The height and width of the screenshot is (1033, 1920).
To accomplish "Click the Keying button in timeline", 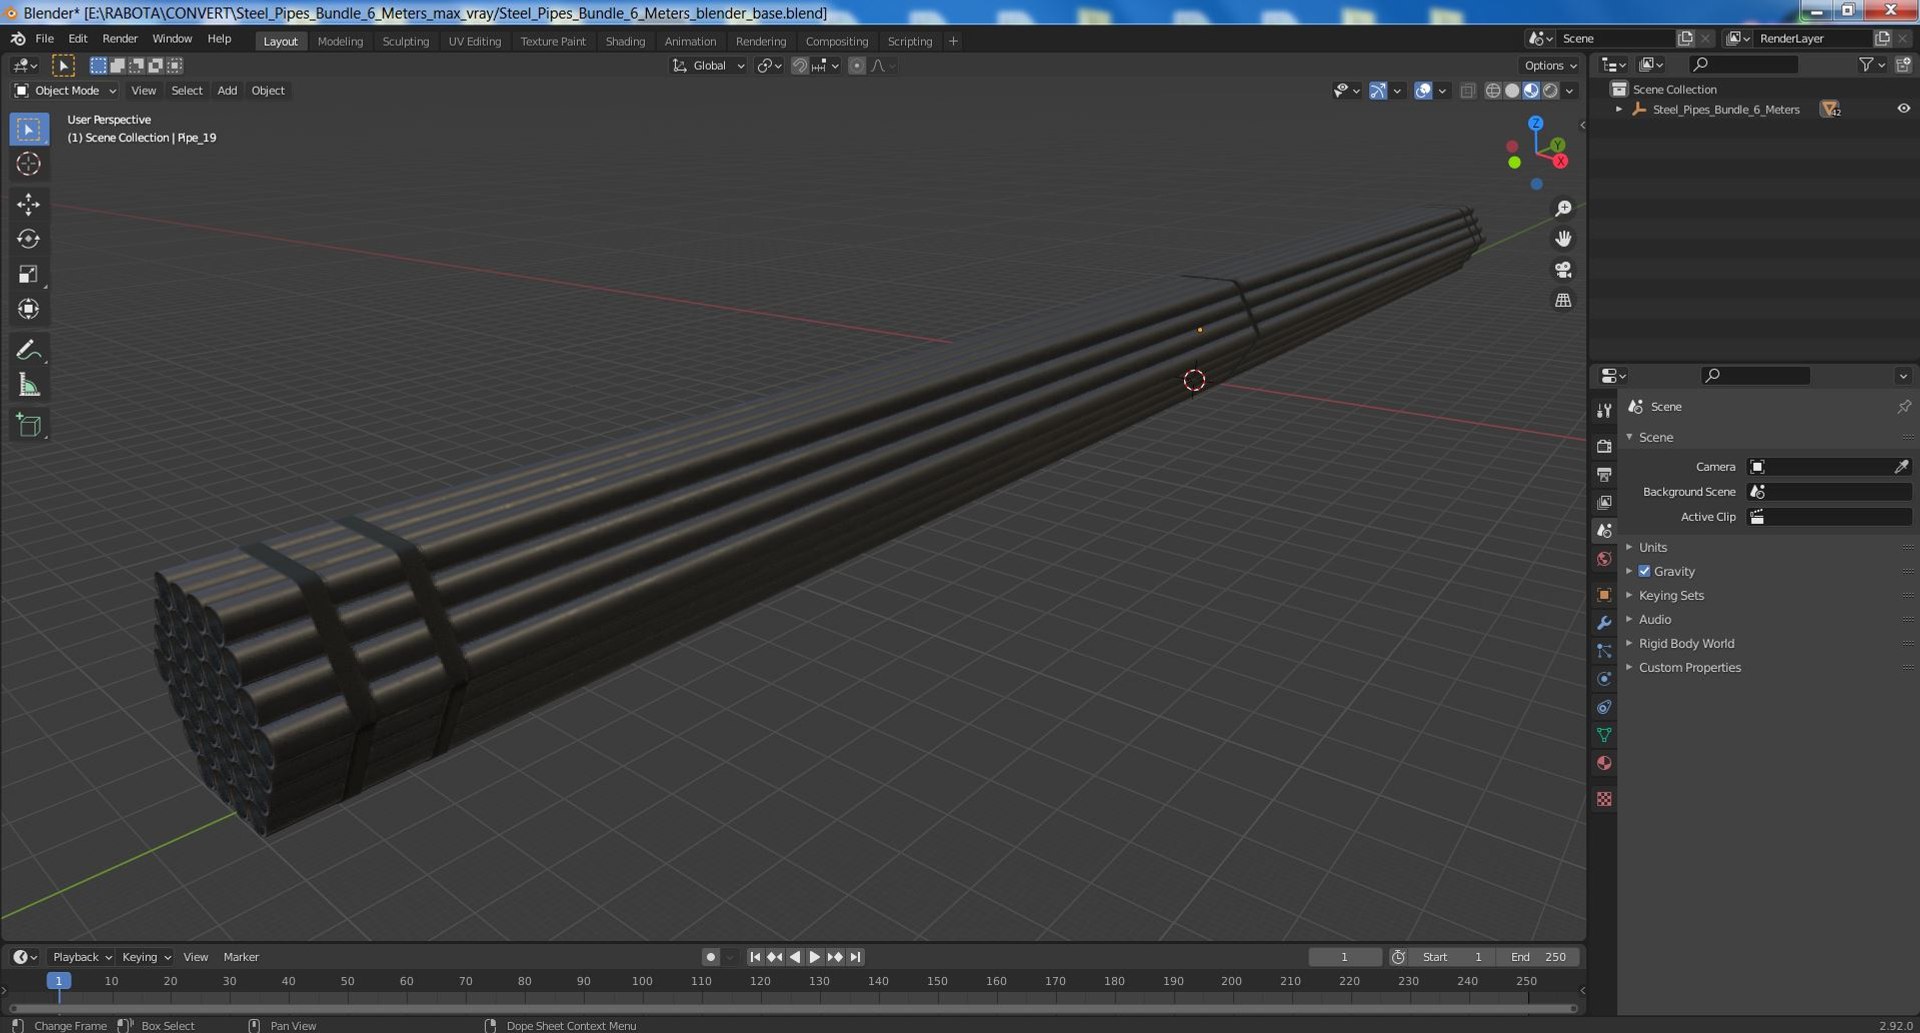I will click(145, 957).
